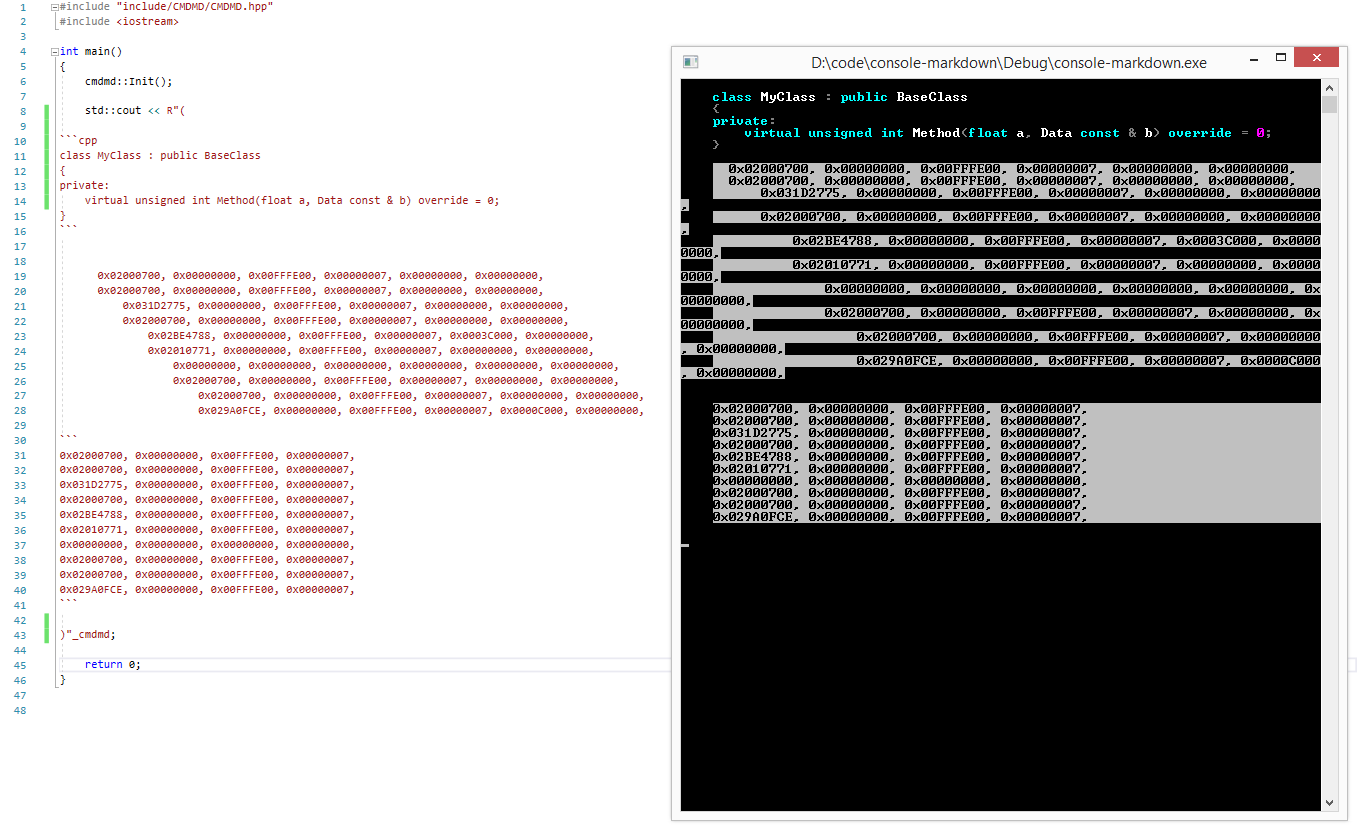Image resolution: width=1360 pixels, height=834 pixels.
Task: Collapse the #include block at line 1
Action: [54, 7]
